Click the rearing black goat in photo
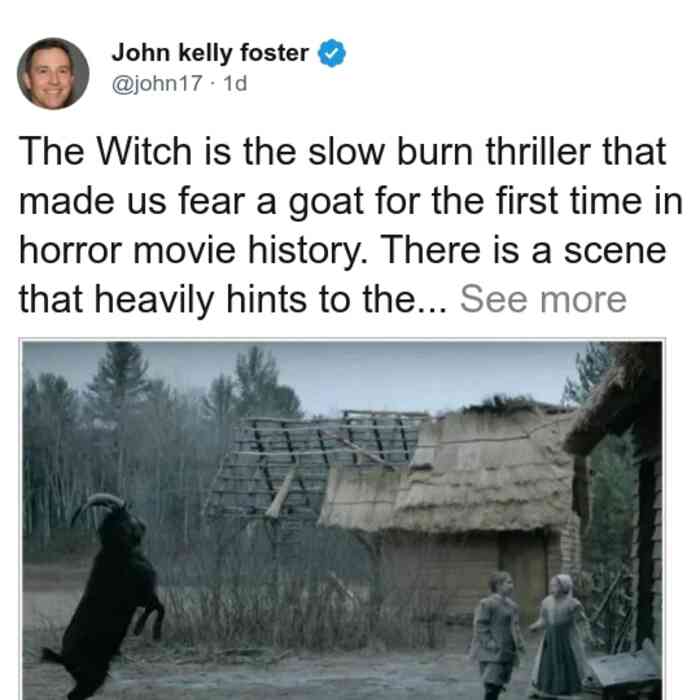Viewport: 700px width, 700px height. pyautogui.click(x=106, y=597)
